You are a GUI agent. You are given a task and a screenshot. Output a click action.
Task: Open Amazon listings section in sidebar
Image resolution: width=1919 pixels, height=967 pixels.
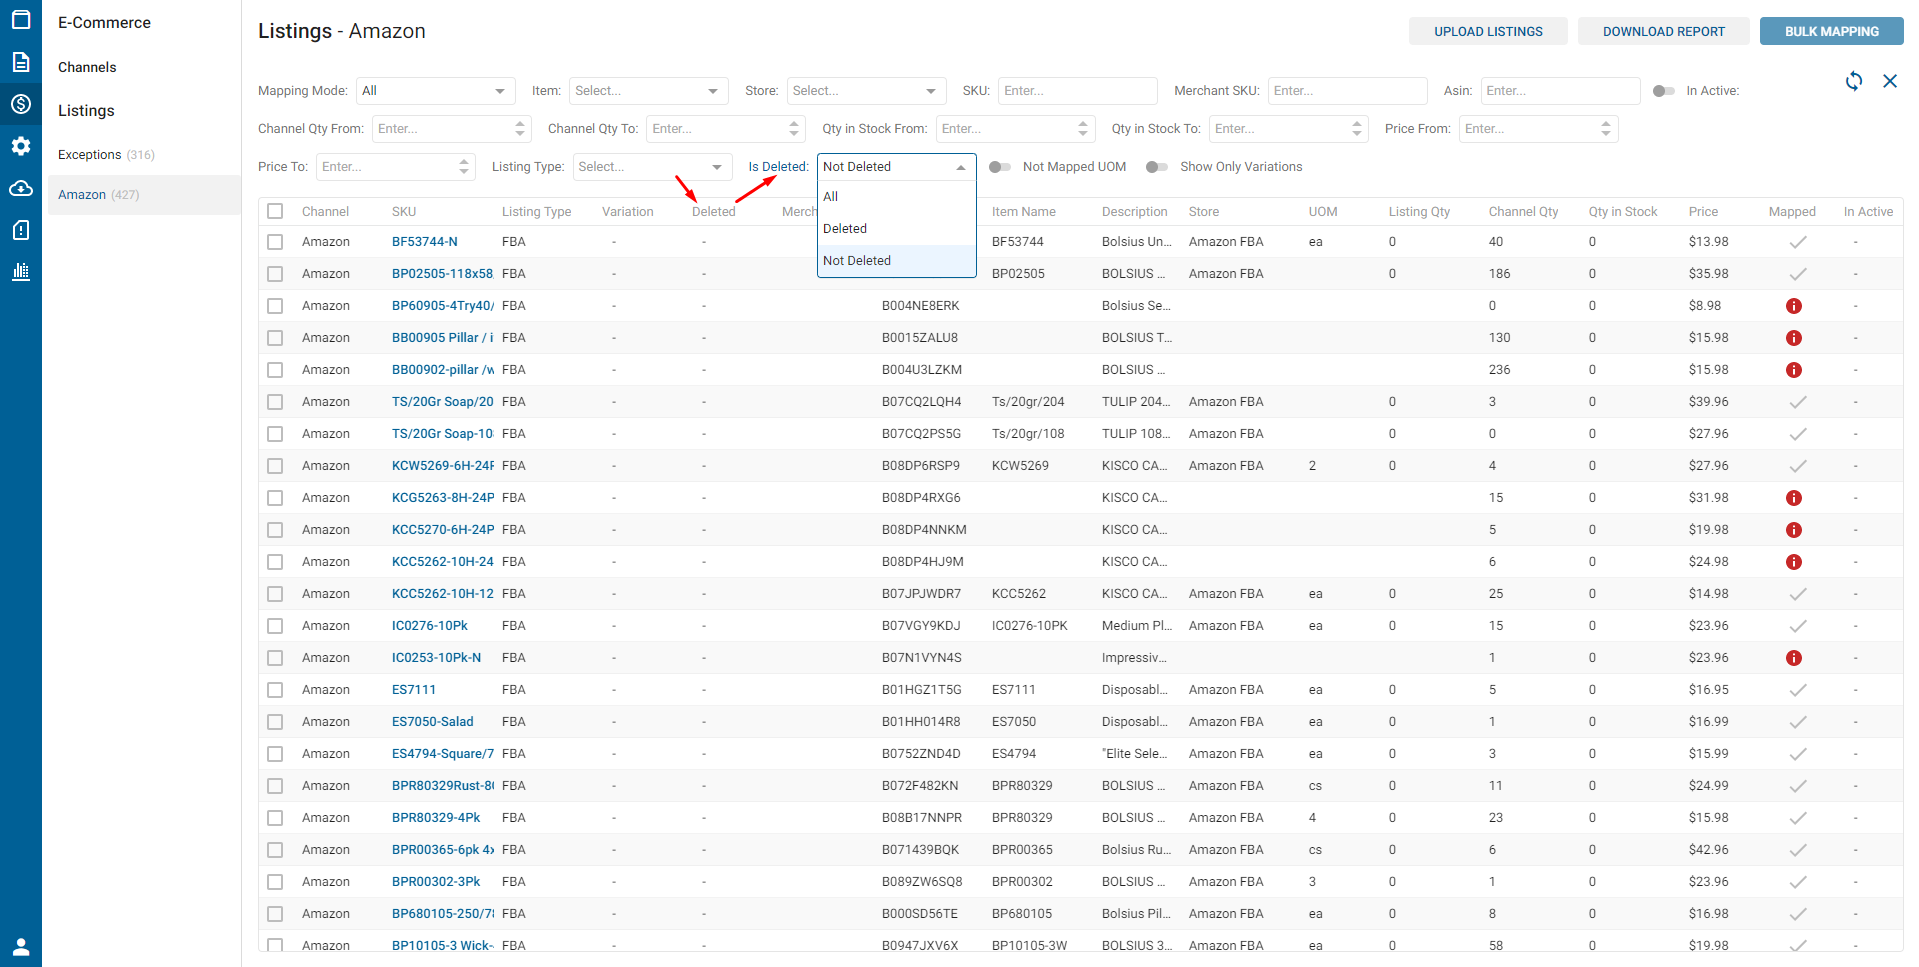[x=144, y=195]
